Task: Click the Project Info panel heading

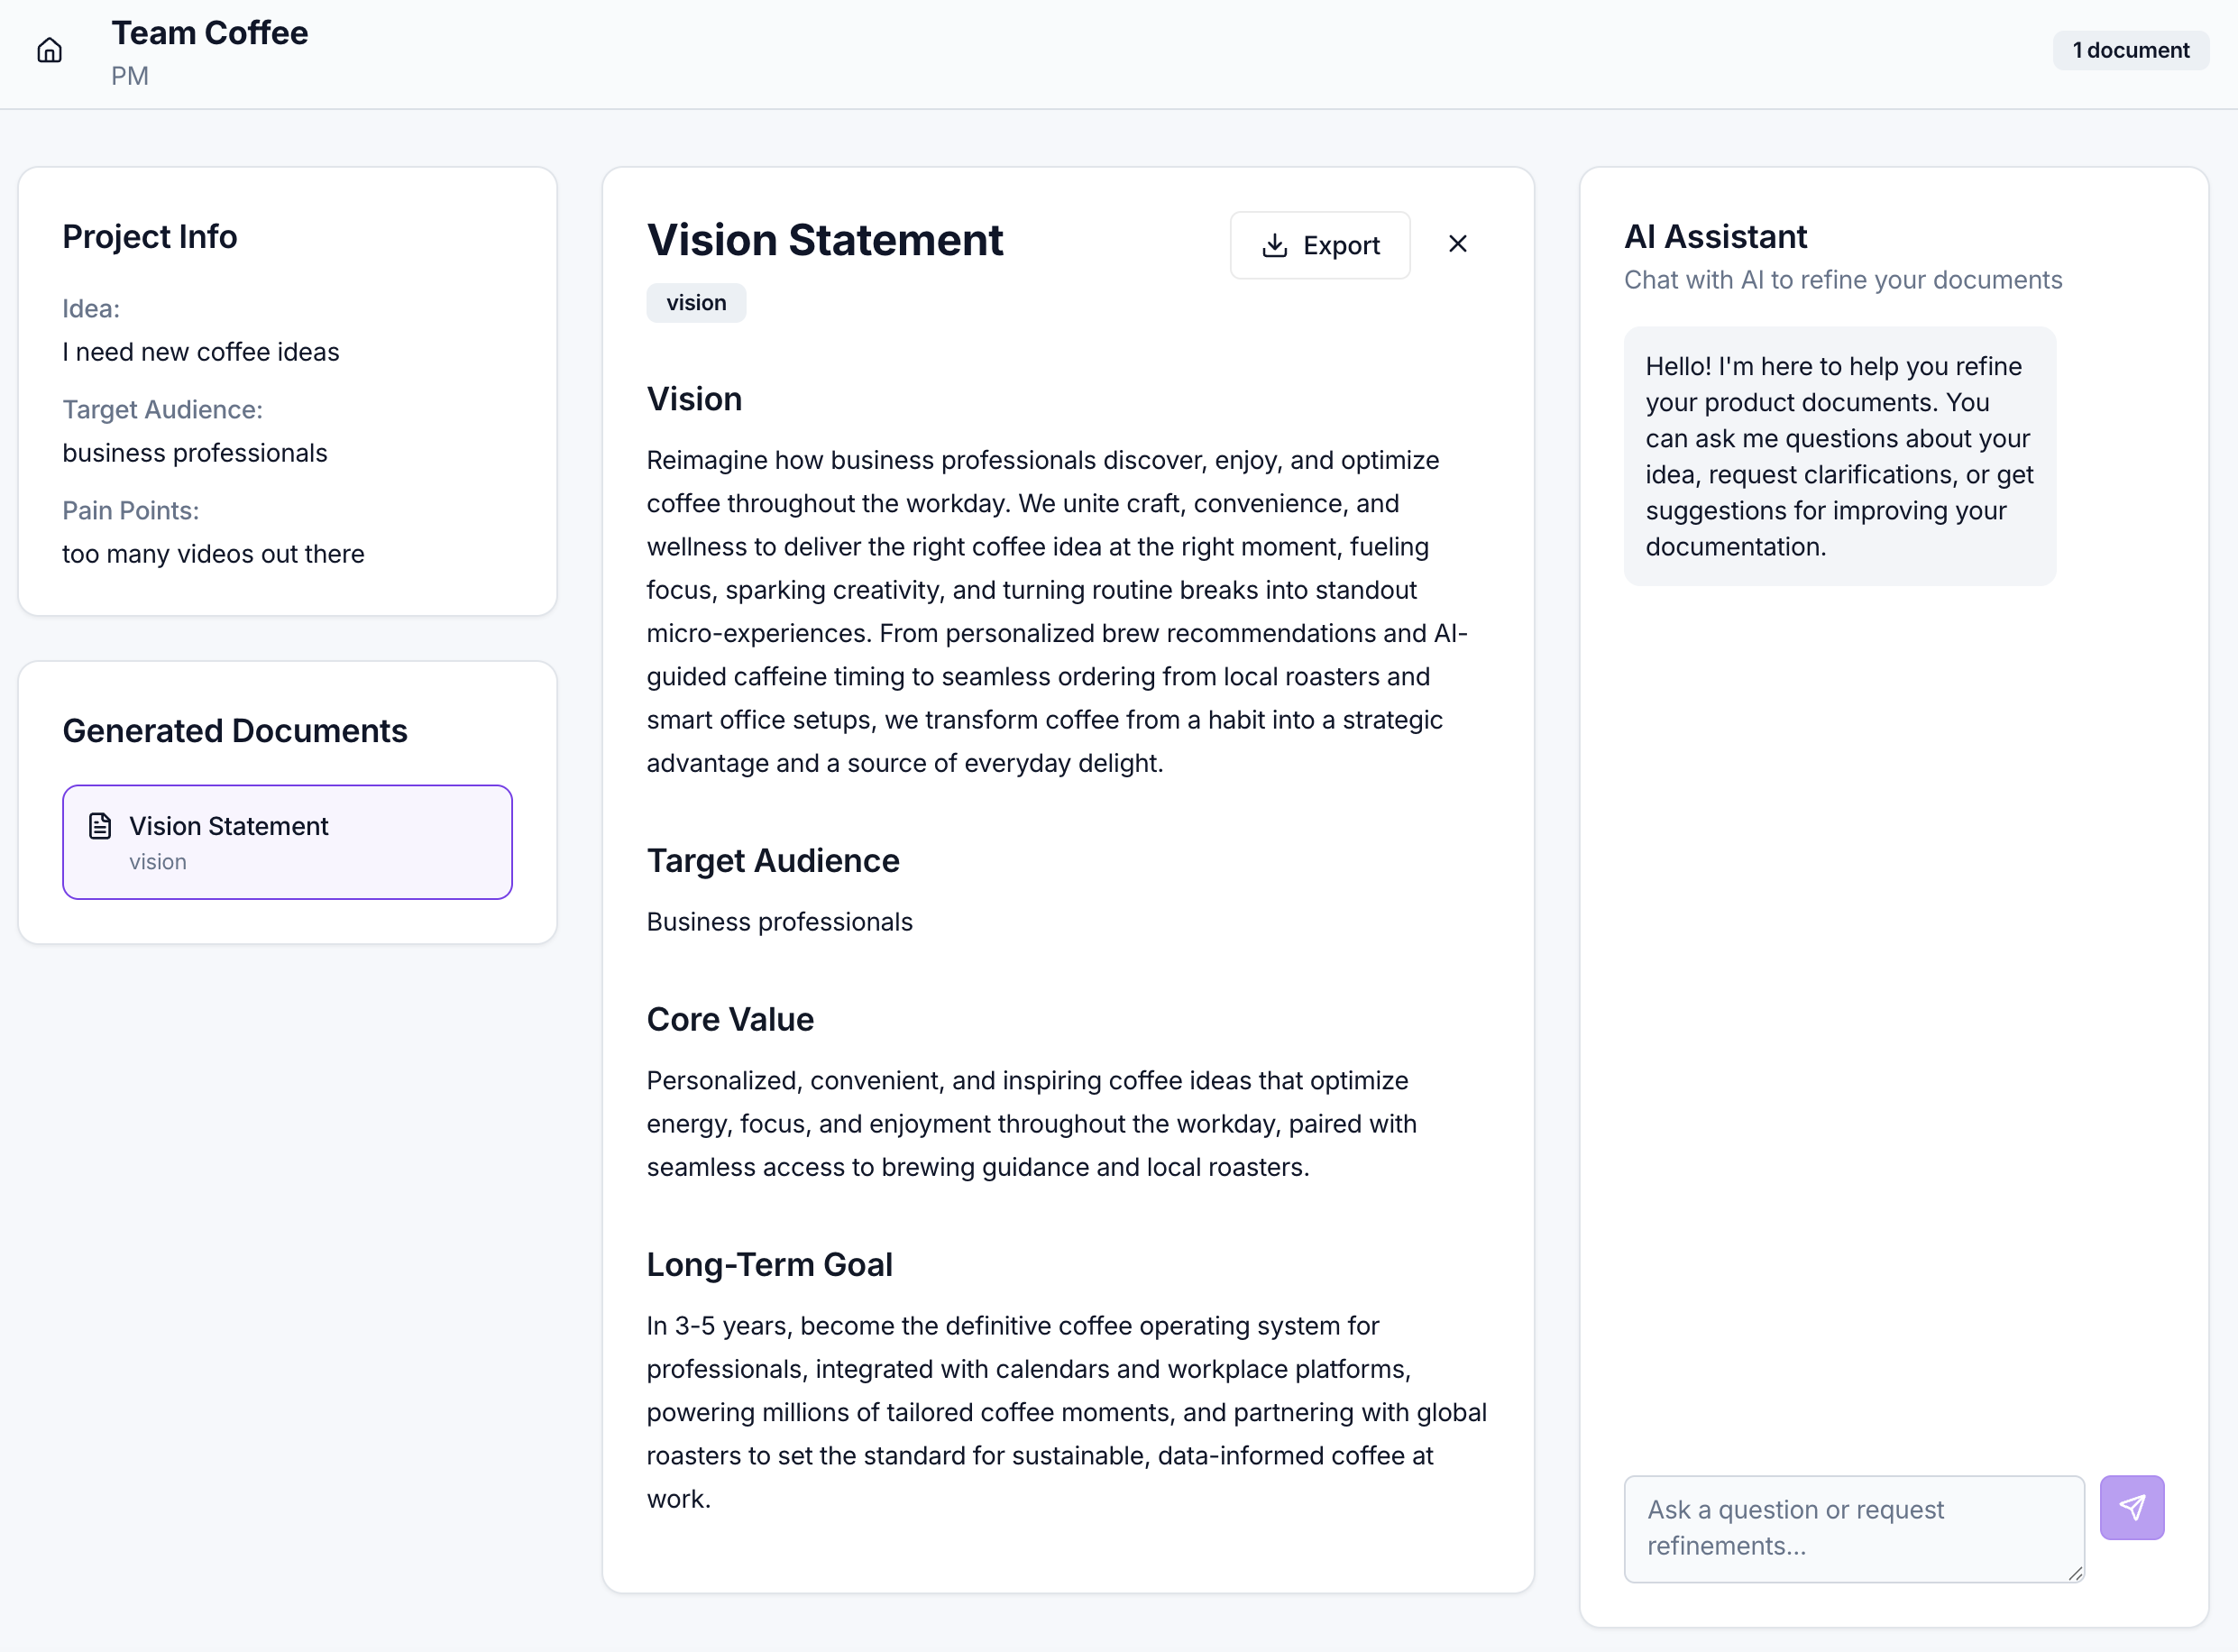Action: 150,236
